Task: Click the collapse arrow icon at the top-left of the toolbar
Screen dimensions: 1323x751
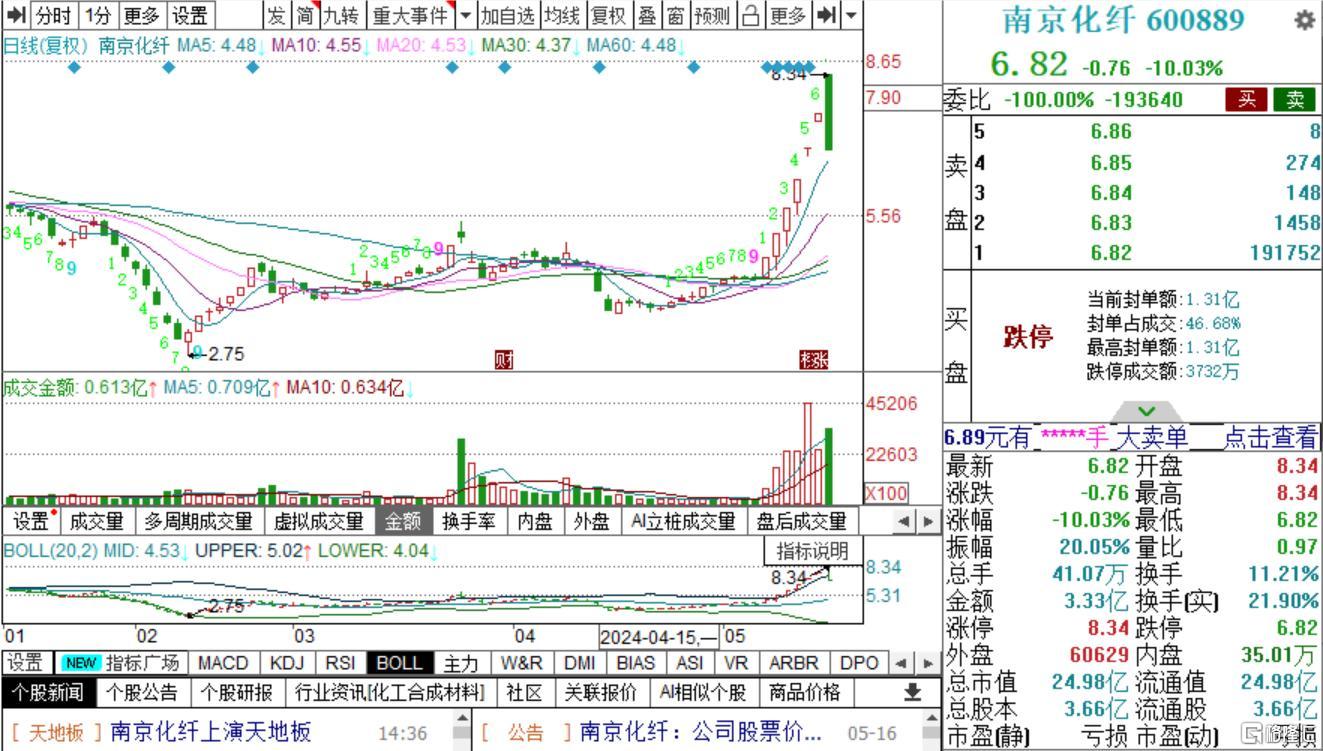Action: tap(17, 15)
